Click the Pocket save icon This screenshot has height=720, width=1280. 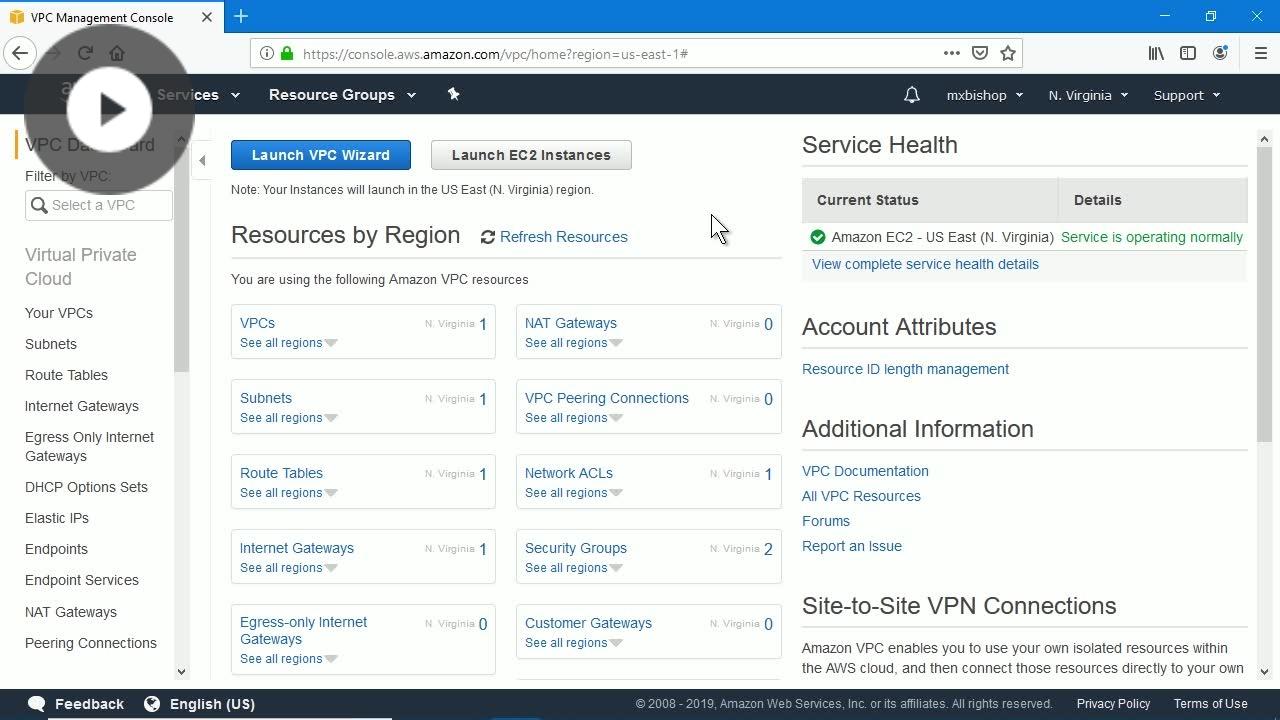(980, 54)
